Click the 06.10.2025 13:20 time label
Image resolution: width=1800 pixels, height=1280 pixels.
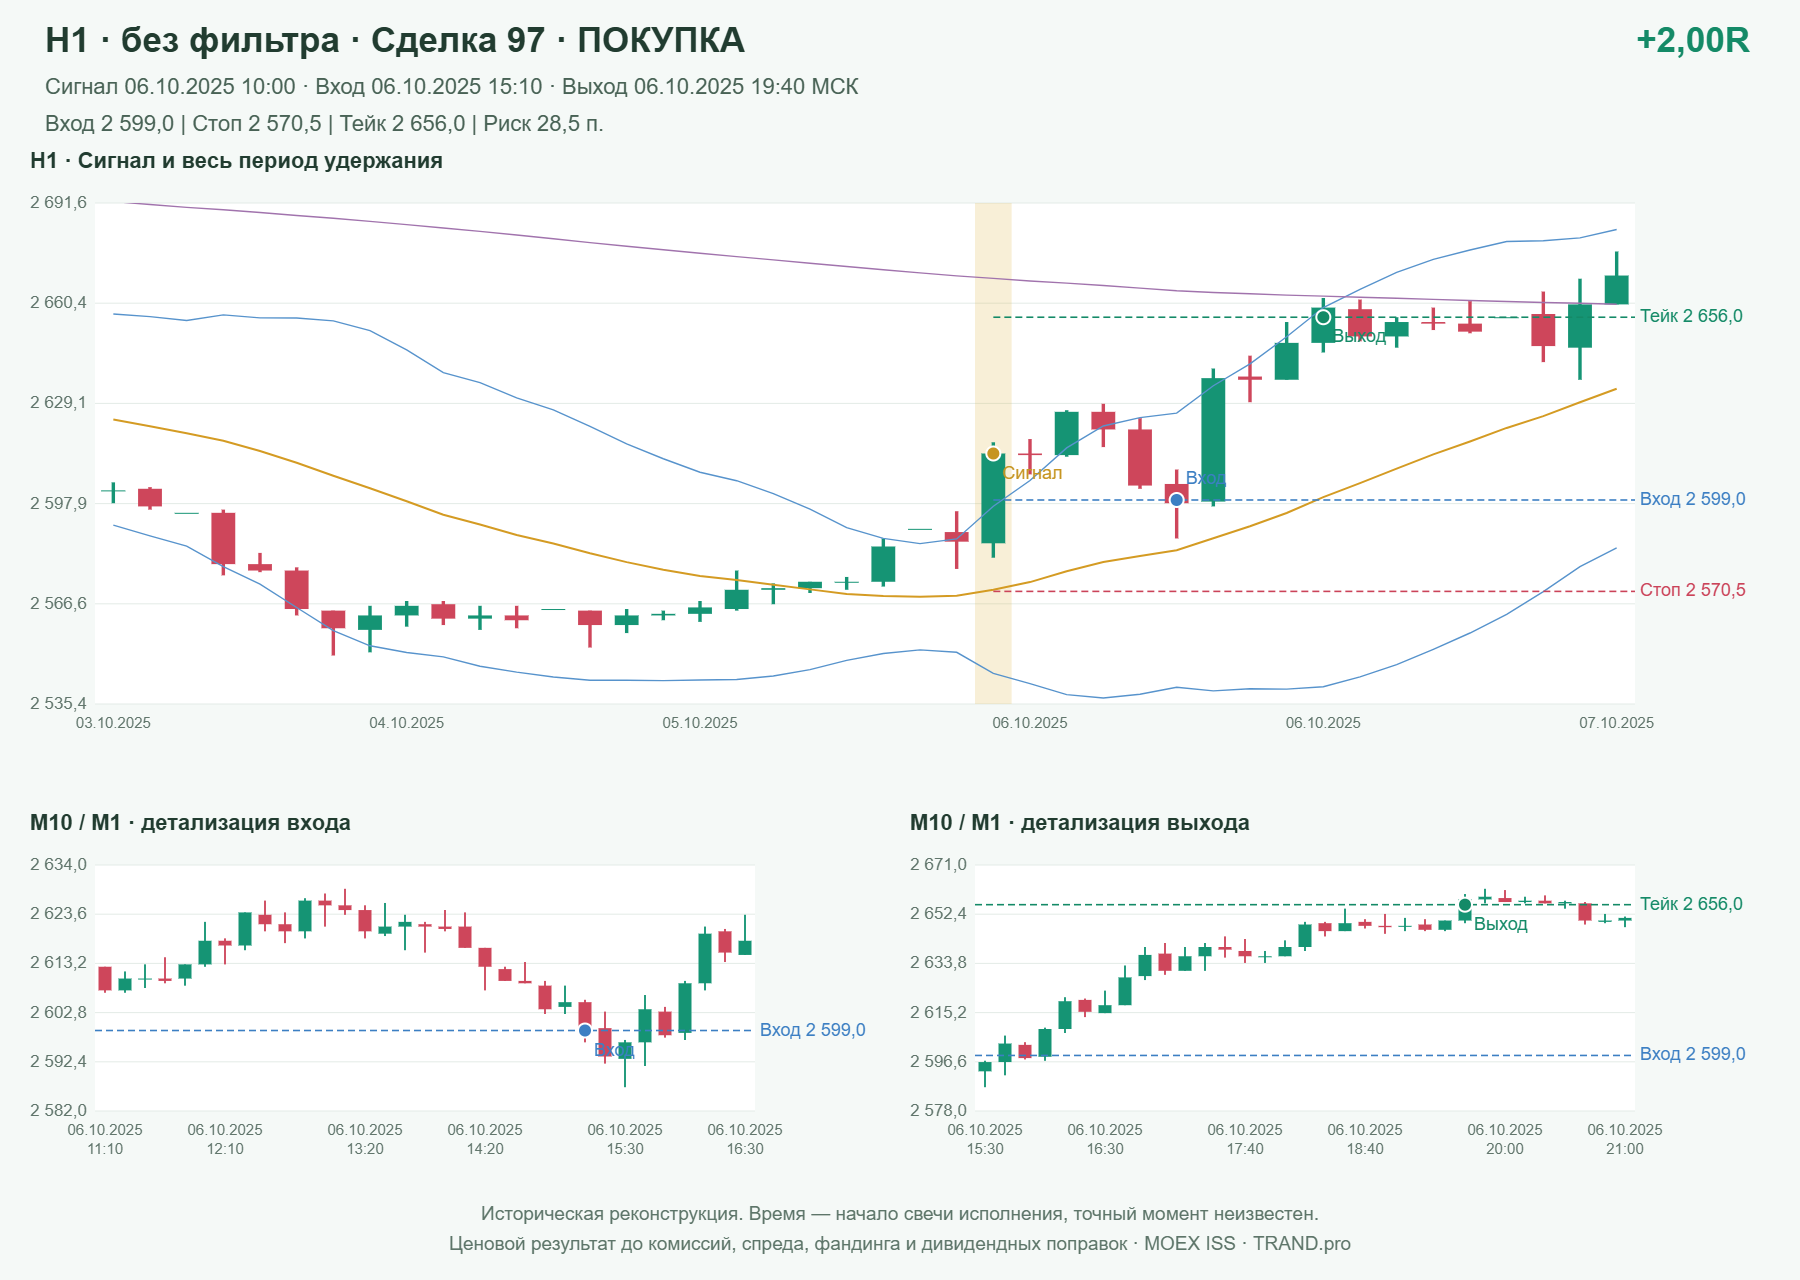pos(365,1139)
